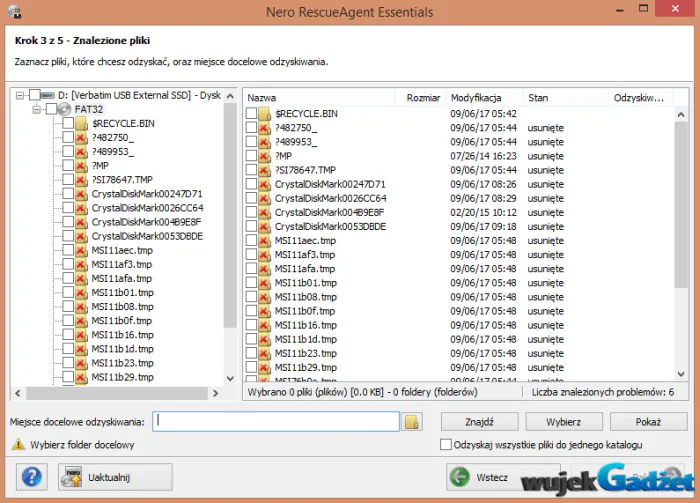
Task: Check MSI11afa.tmp checkbox in the file list
Action: pyautogui.click(x=251, y=268)
